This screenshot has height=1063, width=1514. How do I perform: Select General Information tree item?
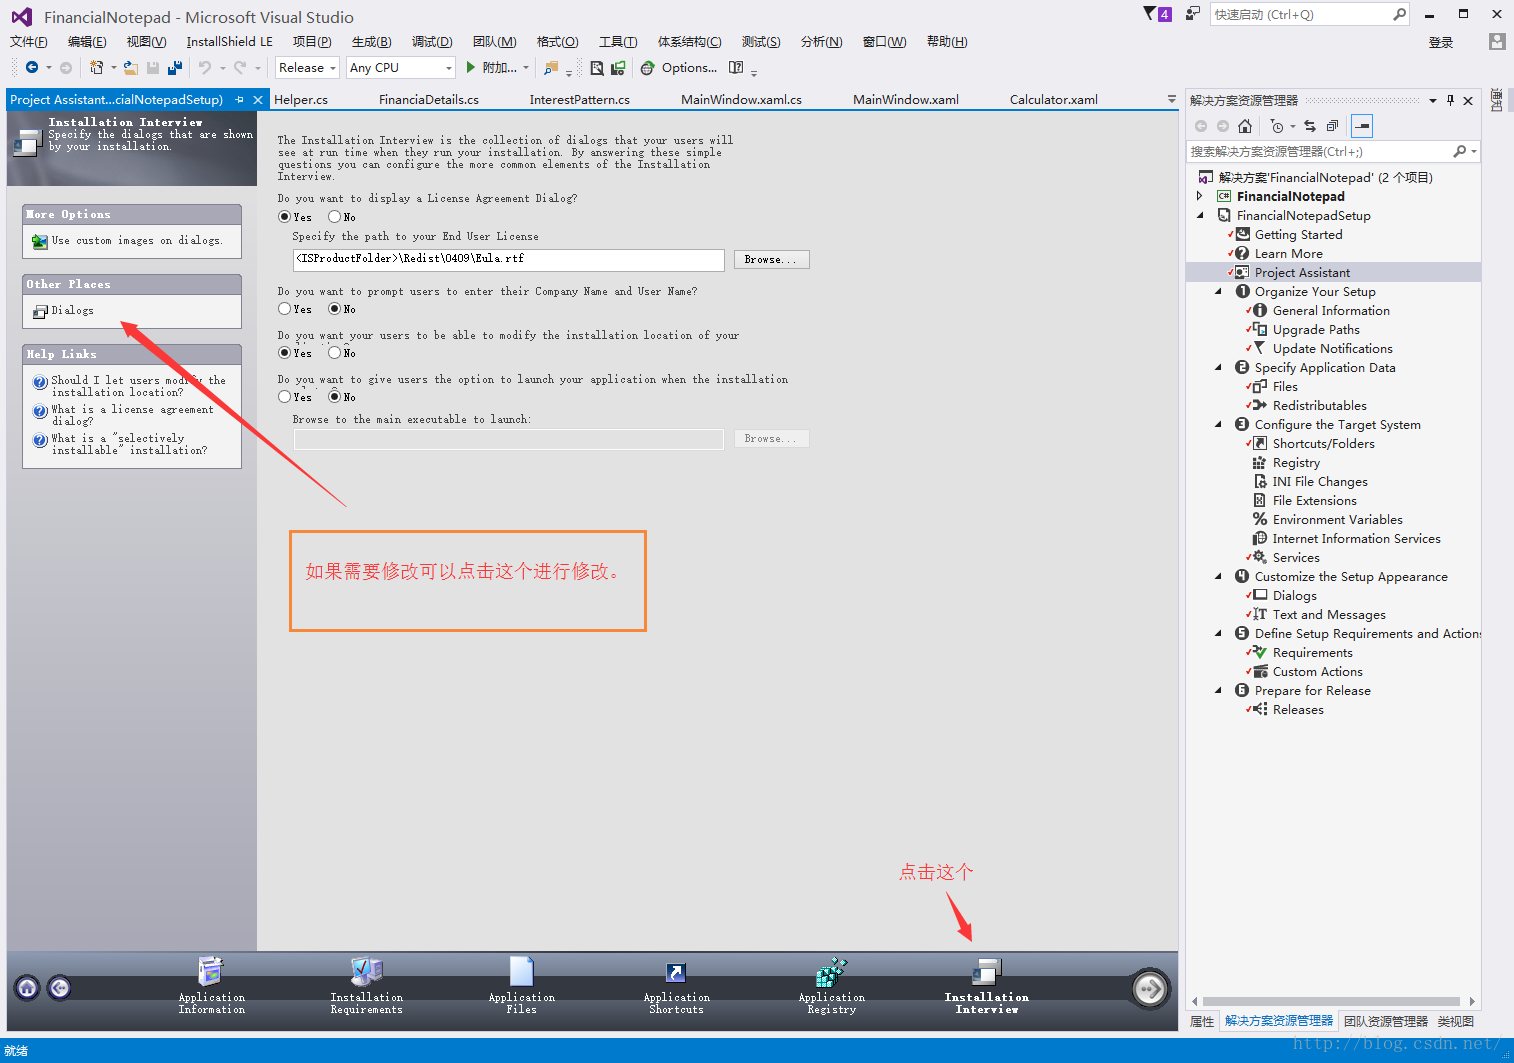tap(1331, 310)
